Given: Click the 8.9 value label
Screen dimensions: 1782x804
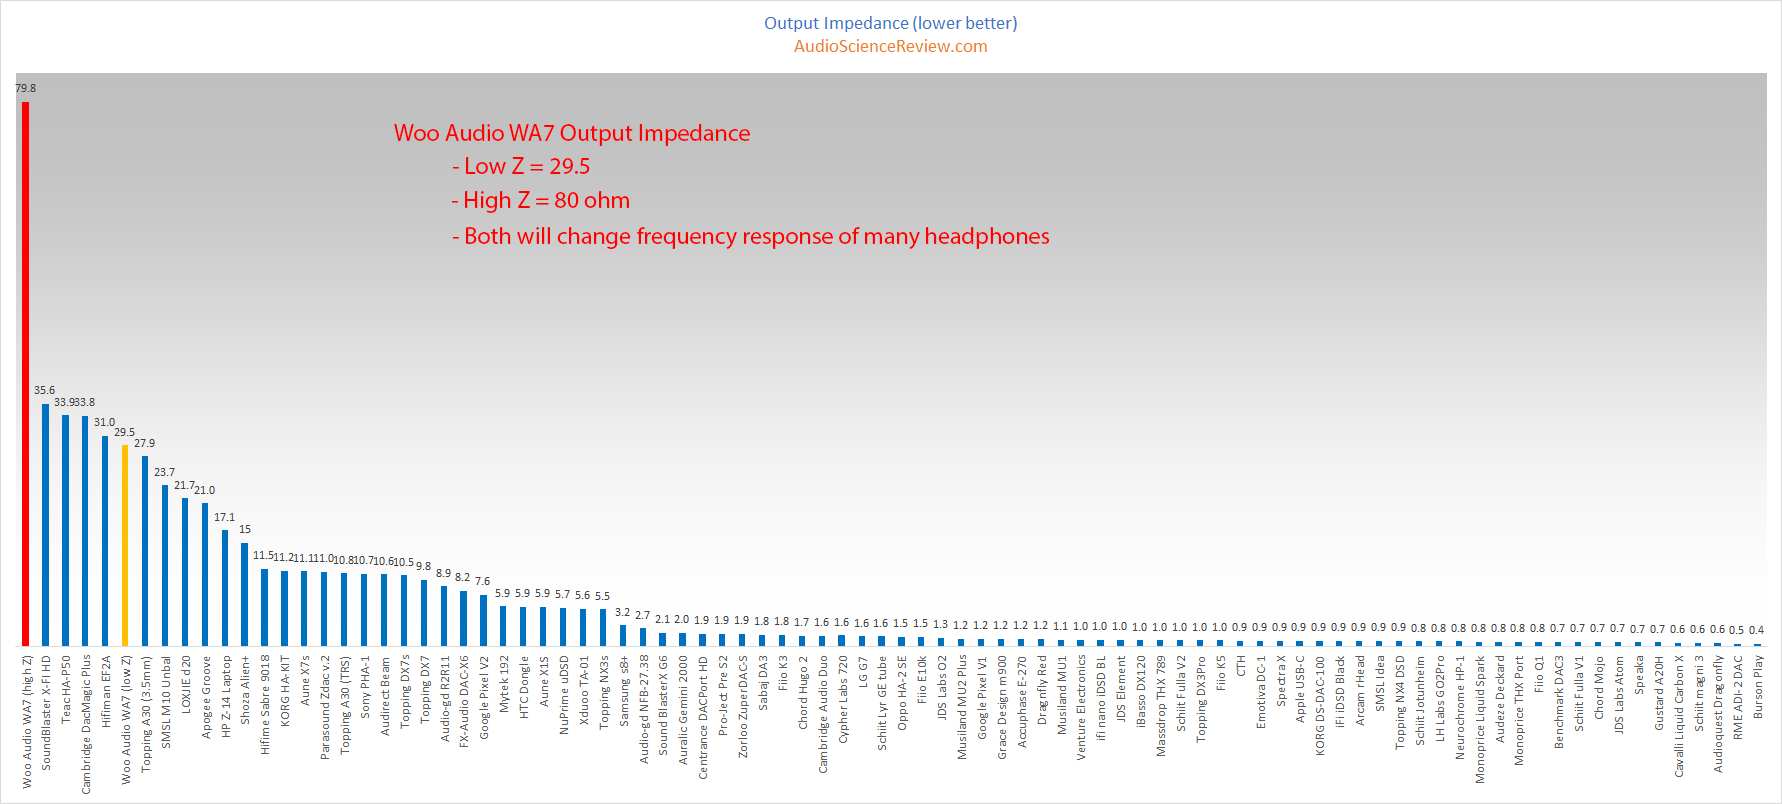Looking at the screenshot, I should 444,573.
